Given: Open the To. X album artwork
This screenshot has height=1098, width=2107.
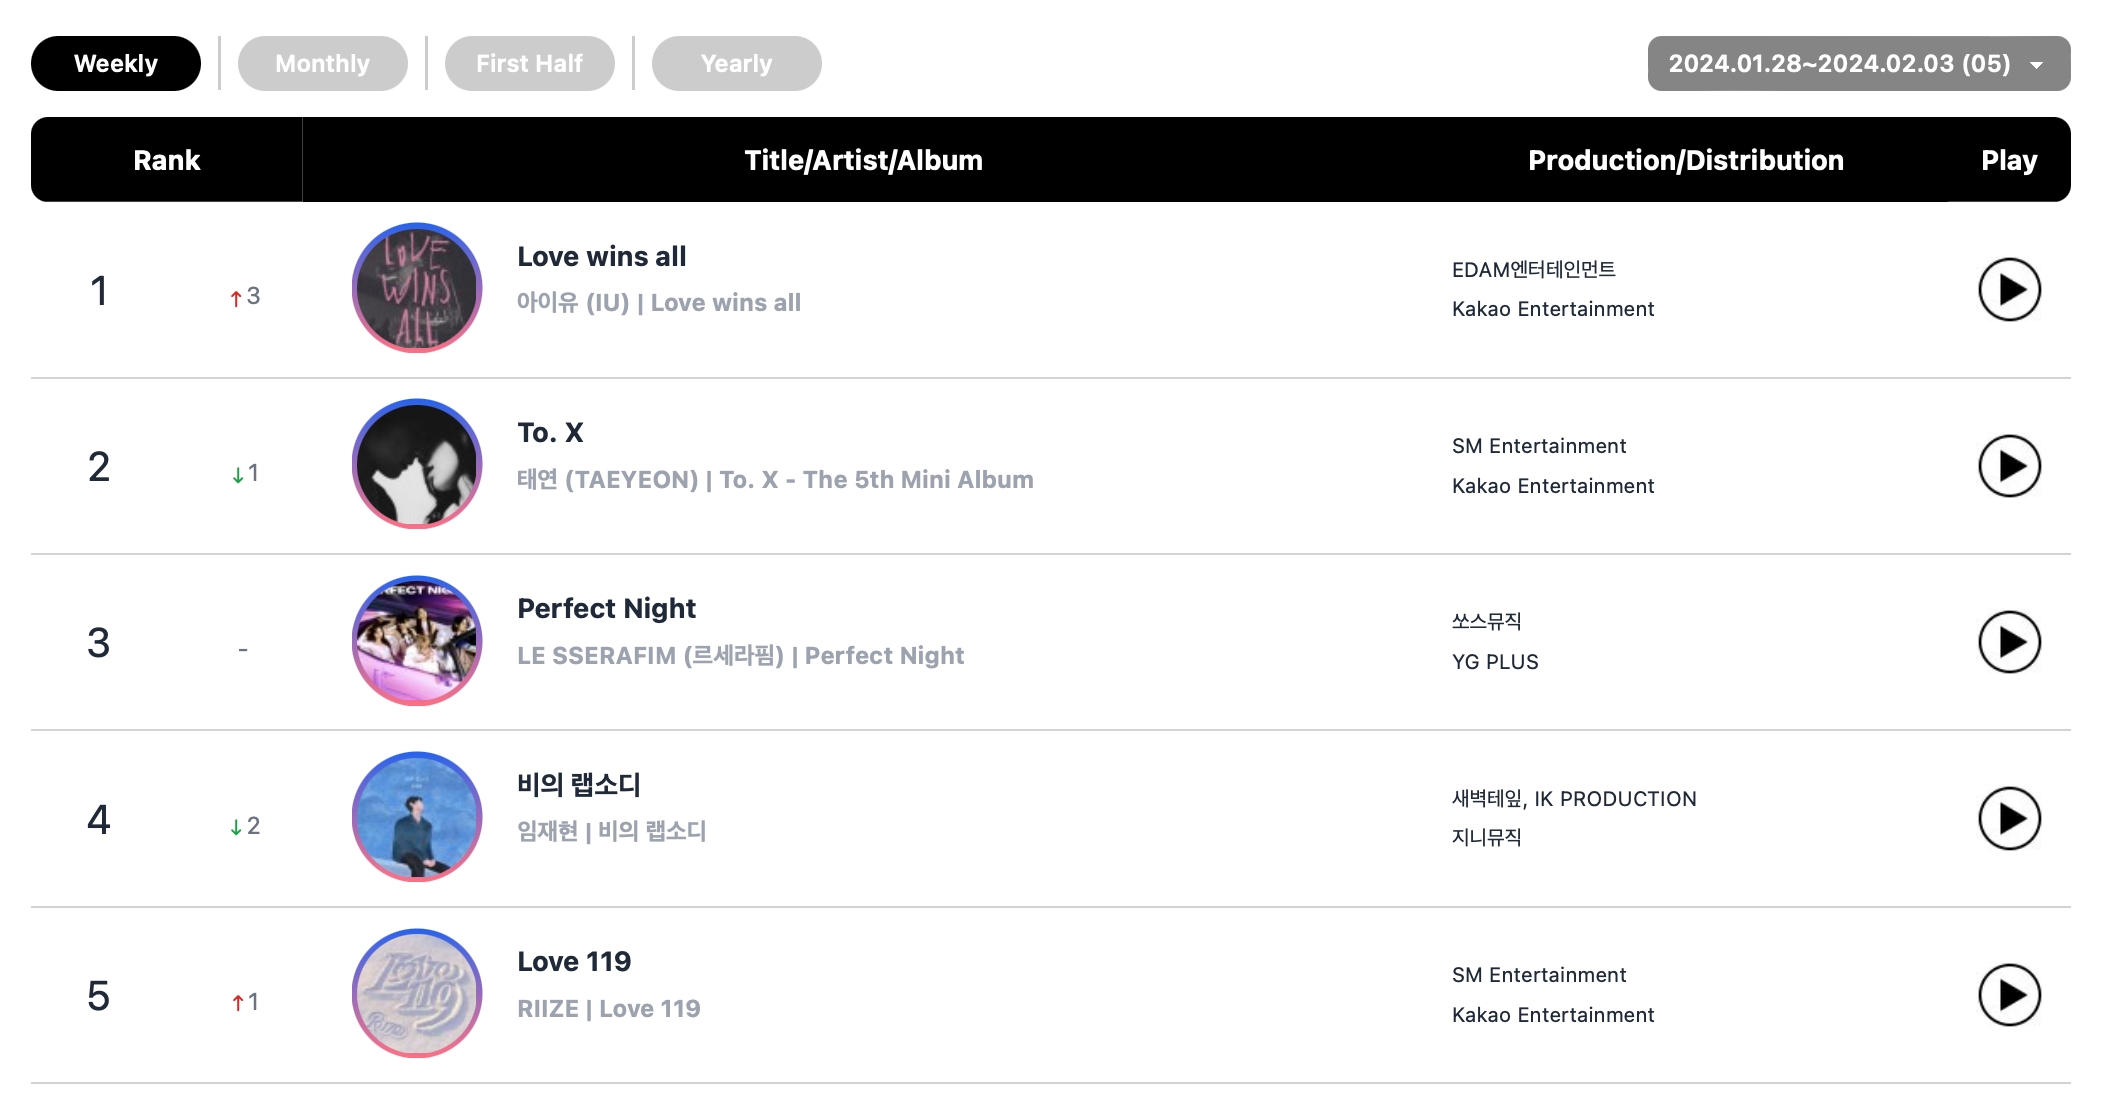Looking at the screenshot, I should coord(417,464).
